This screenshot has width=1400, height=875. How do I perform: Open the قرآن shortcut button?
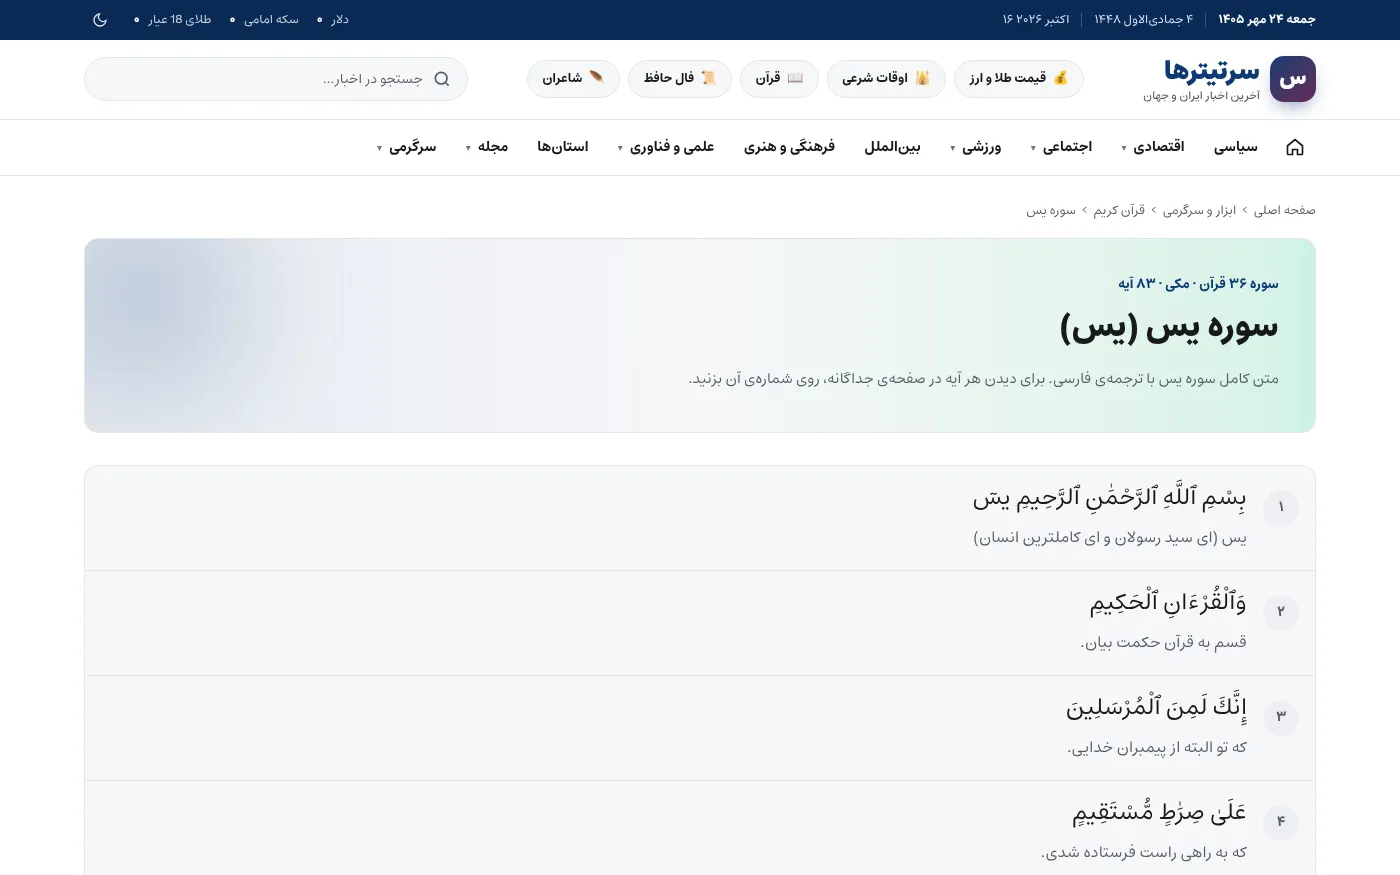pyautogui.click(x=780, y=79)
